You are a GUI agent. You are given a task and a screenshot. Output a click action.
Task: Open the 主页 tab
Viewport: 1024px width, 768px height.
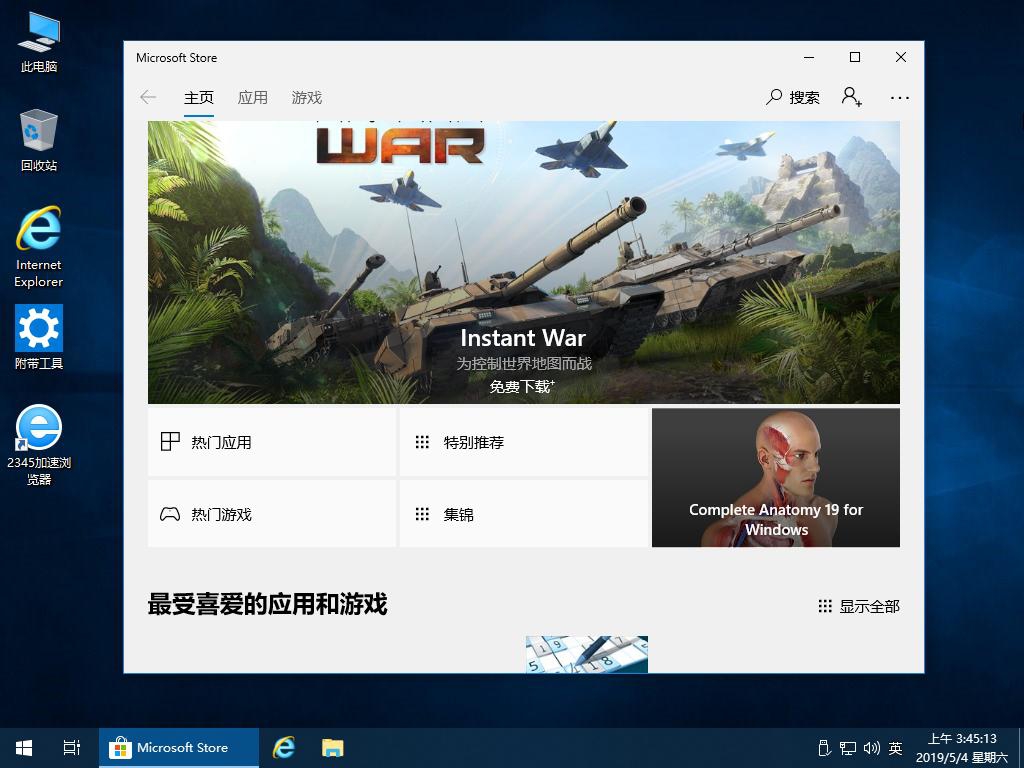(199, 98)
